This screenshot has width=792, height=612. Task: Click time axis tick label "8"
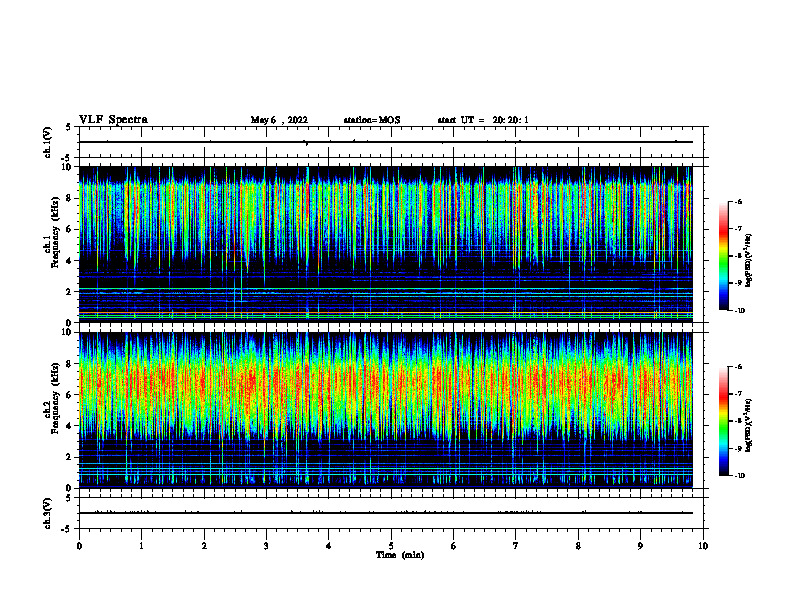[x=578, y=546]
